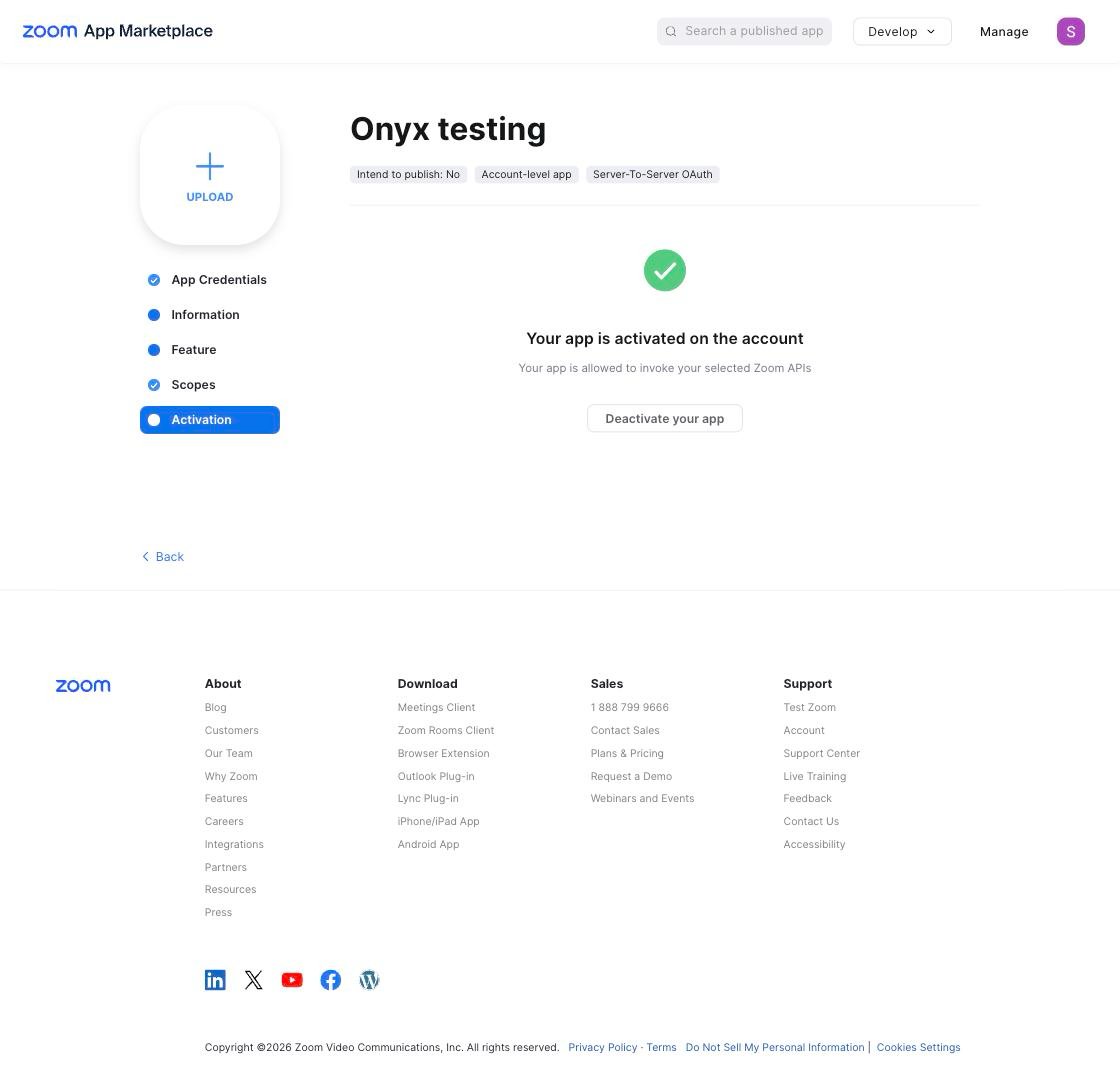Open the Blog footer link
The height and width of the screenshot is (1078, 1120).
(215, 707)
